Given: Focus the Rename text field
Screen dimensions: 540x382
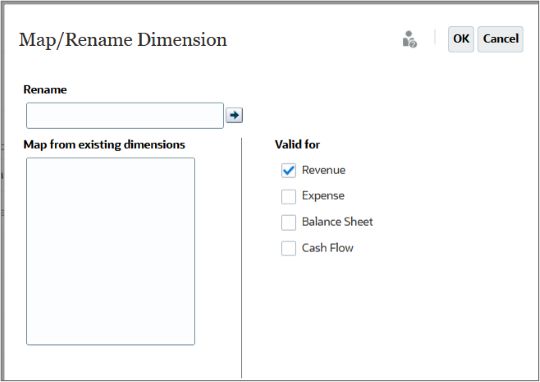Looking at the screenshot, I should pyautogui.click(x=125, y=115).
